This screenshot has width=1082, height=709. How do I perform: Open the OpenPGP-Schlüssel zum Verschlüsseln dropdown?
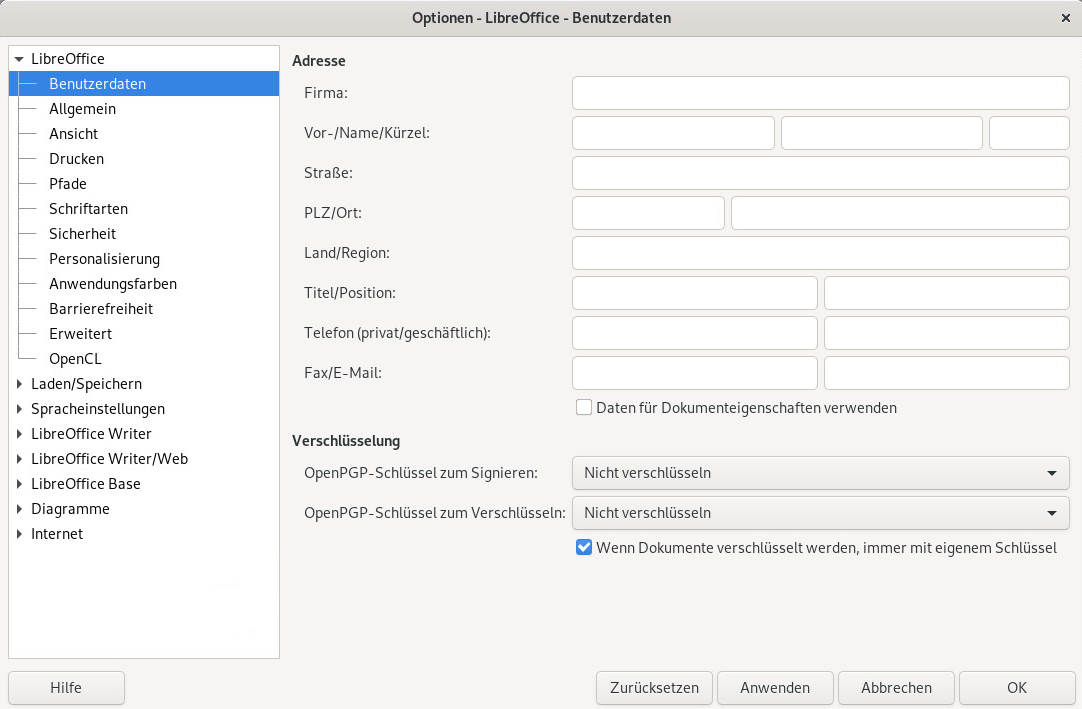(x=820, y=513)
